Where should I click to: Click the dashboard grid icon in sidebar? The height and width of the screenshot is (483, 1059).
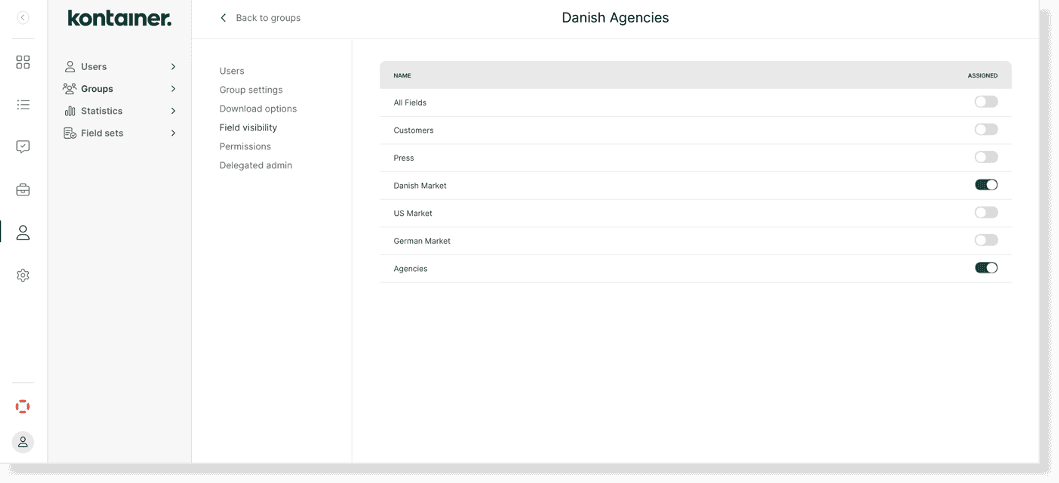(23, 62)
